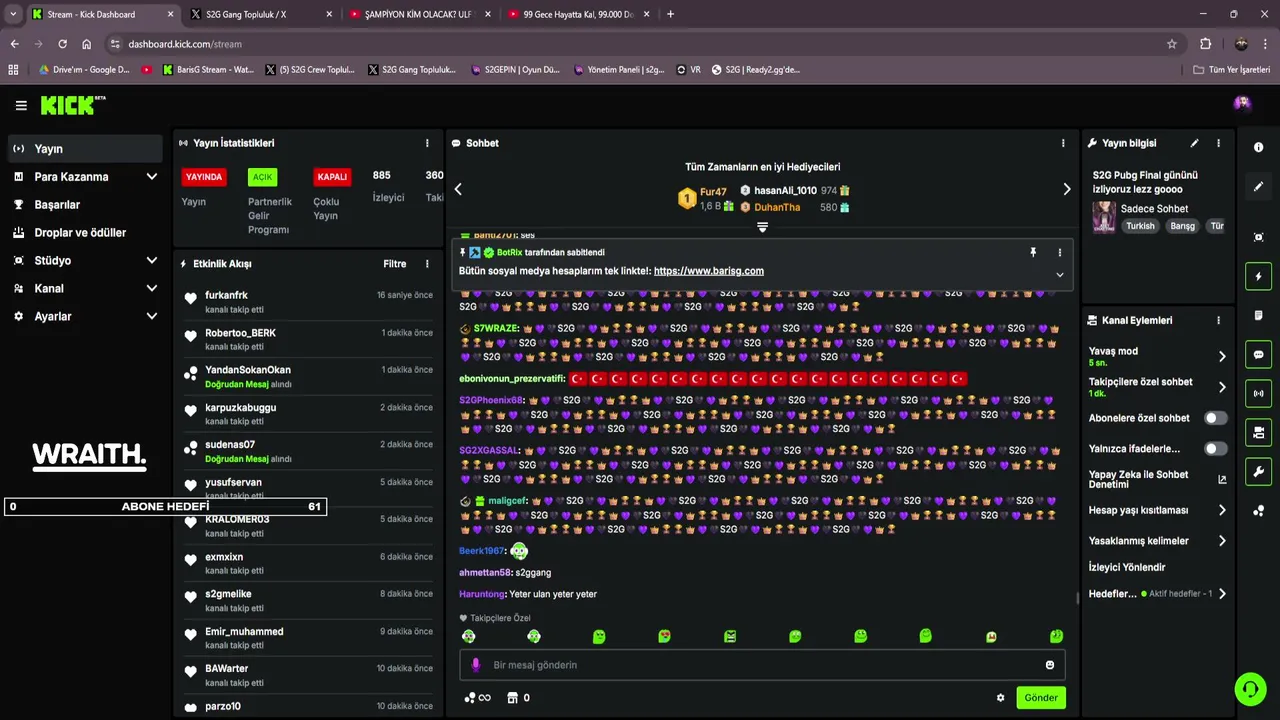
Task: Open the chat settings gear icon
Action: pos(1000,698)
